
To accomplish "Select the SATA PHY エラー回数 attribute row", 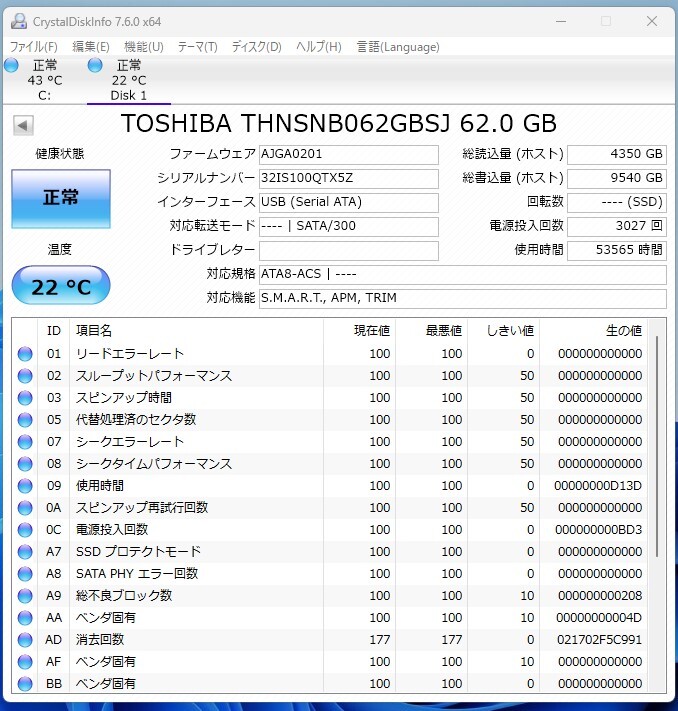I will click(330, 574).
